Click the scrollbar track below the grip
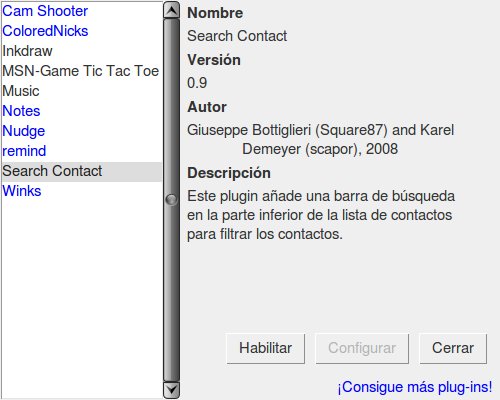The width and height of the screenshot is (500, 400). 172,293
